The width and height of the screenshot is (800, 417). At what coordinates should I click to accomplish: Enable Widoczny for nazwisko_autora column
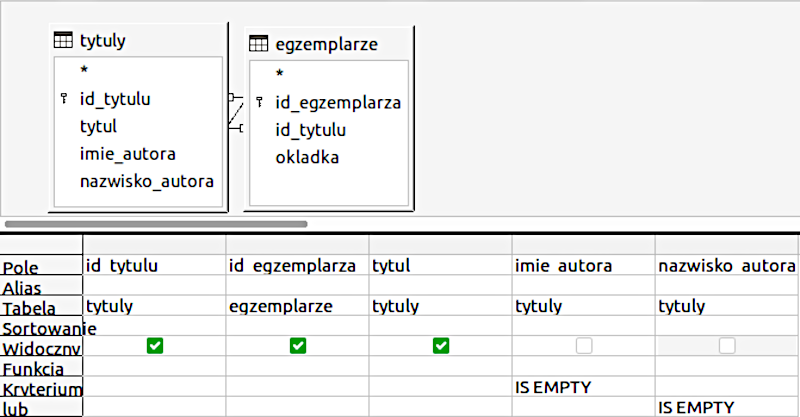(x=727, y=346)
